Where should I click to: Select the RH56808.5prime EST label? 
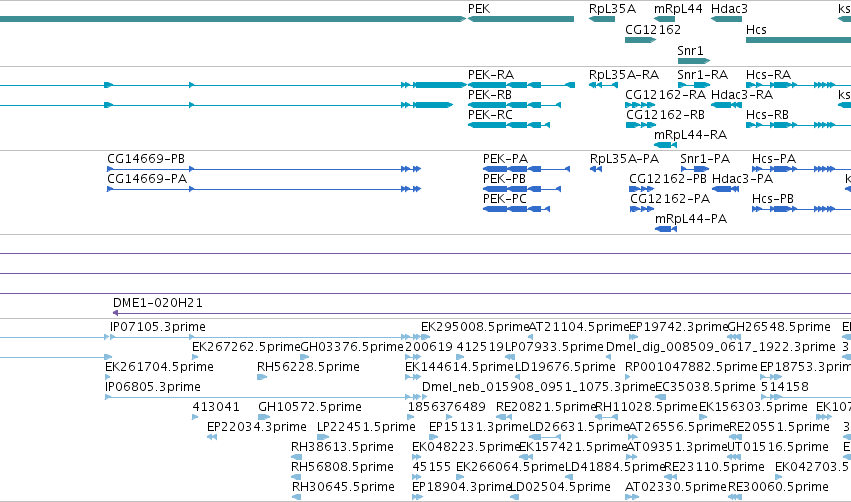pyautogui.click(x=342, y=467)
